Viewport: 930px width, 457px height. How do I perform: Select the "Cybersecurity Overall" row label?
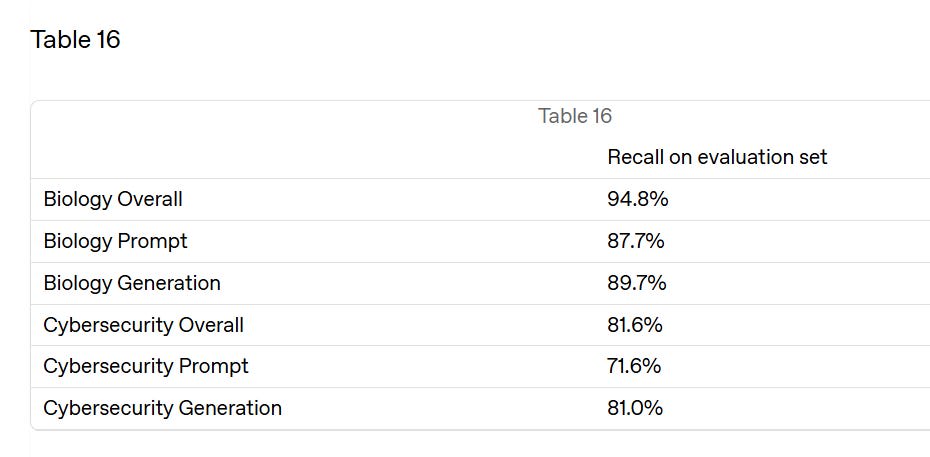pos(144,325)
